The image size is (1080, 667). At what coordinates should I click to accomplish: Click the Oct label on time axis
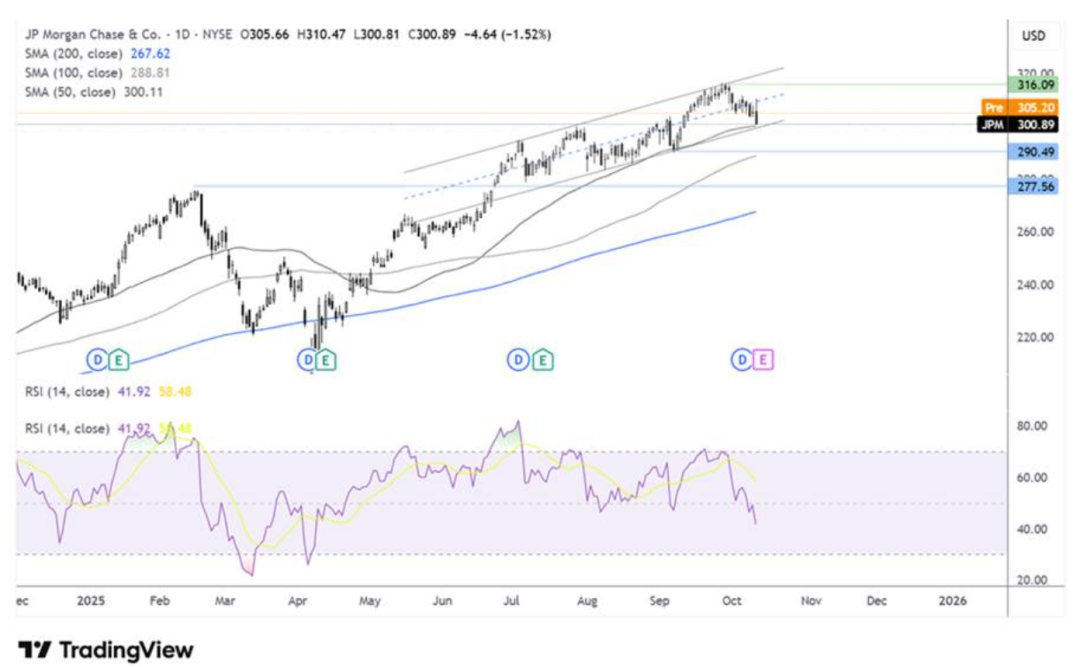pos(732,601)
